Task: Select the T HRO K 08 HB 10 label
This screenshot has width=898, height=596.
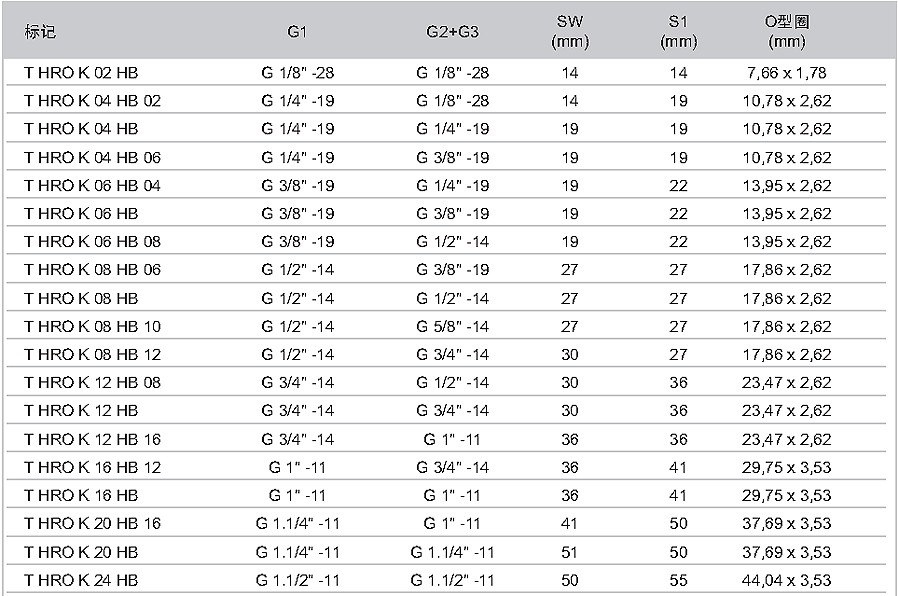Action: (93, 326)
